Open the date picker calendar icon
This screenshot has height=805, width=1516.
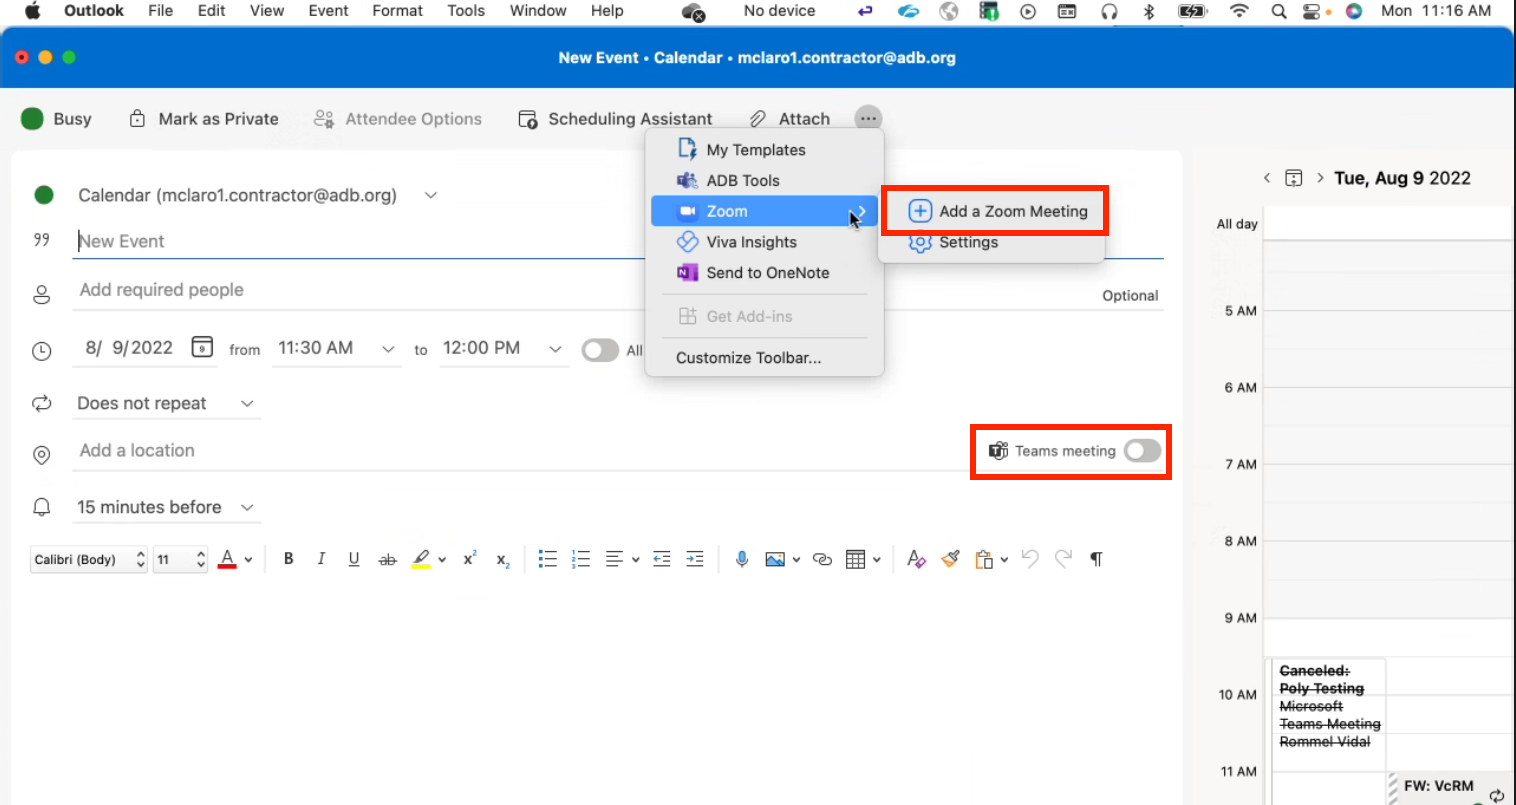(x=202, y=347)
